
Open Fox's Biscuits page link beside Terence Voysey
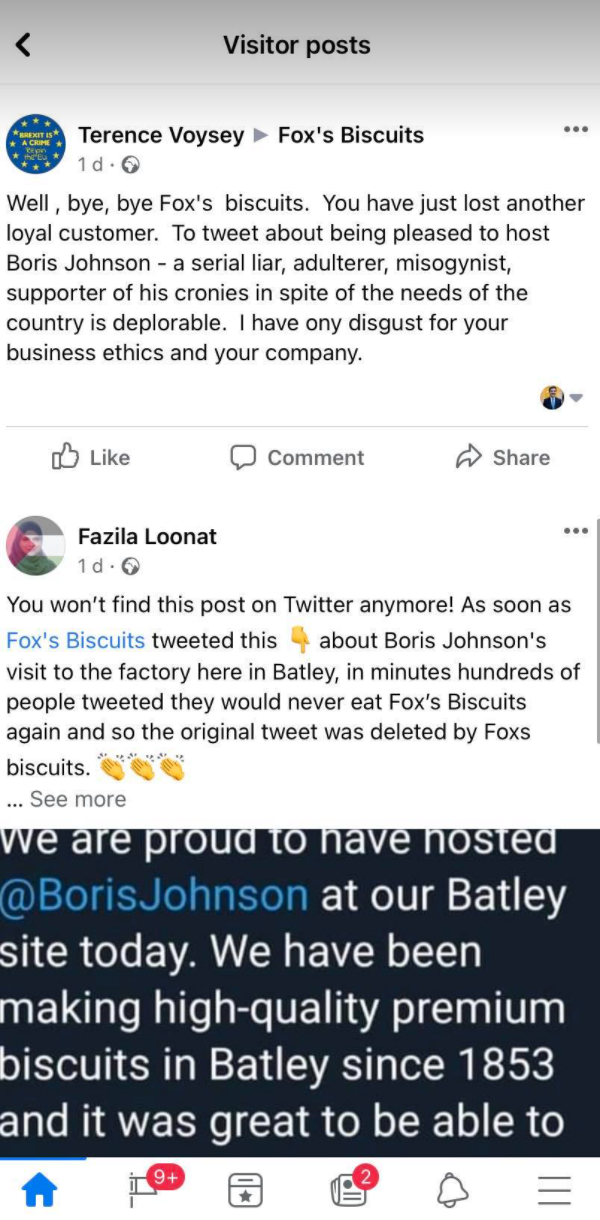[x=350, y=135]
